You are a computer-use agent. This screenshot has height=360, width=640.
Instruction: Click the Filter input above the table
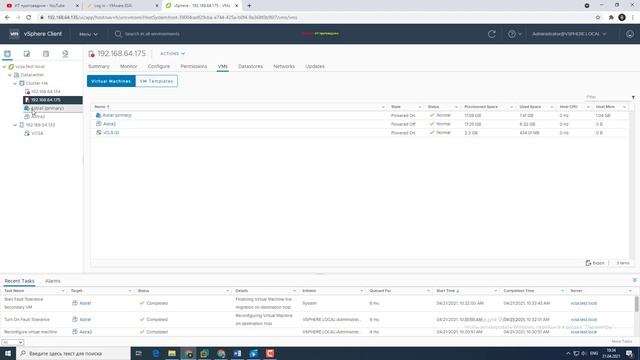point(607,97)
